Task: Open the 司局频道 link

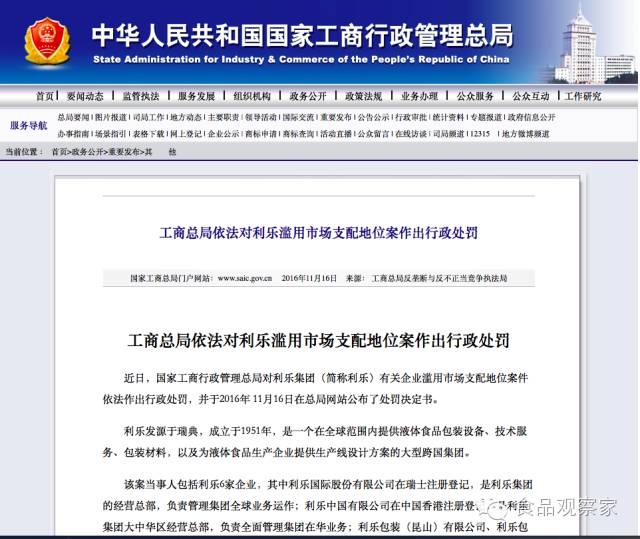Action: [449, 134]
